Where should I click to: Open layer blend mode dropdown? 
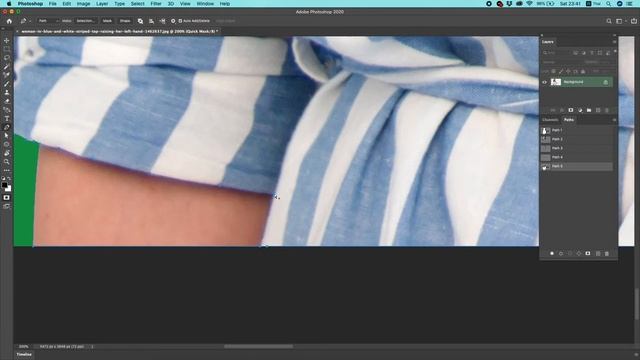point(560,62)
